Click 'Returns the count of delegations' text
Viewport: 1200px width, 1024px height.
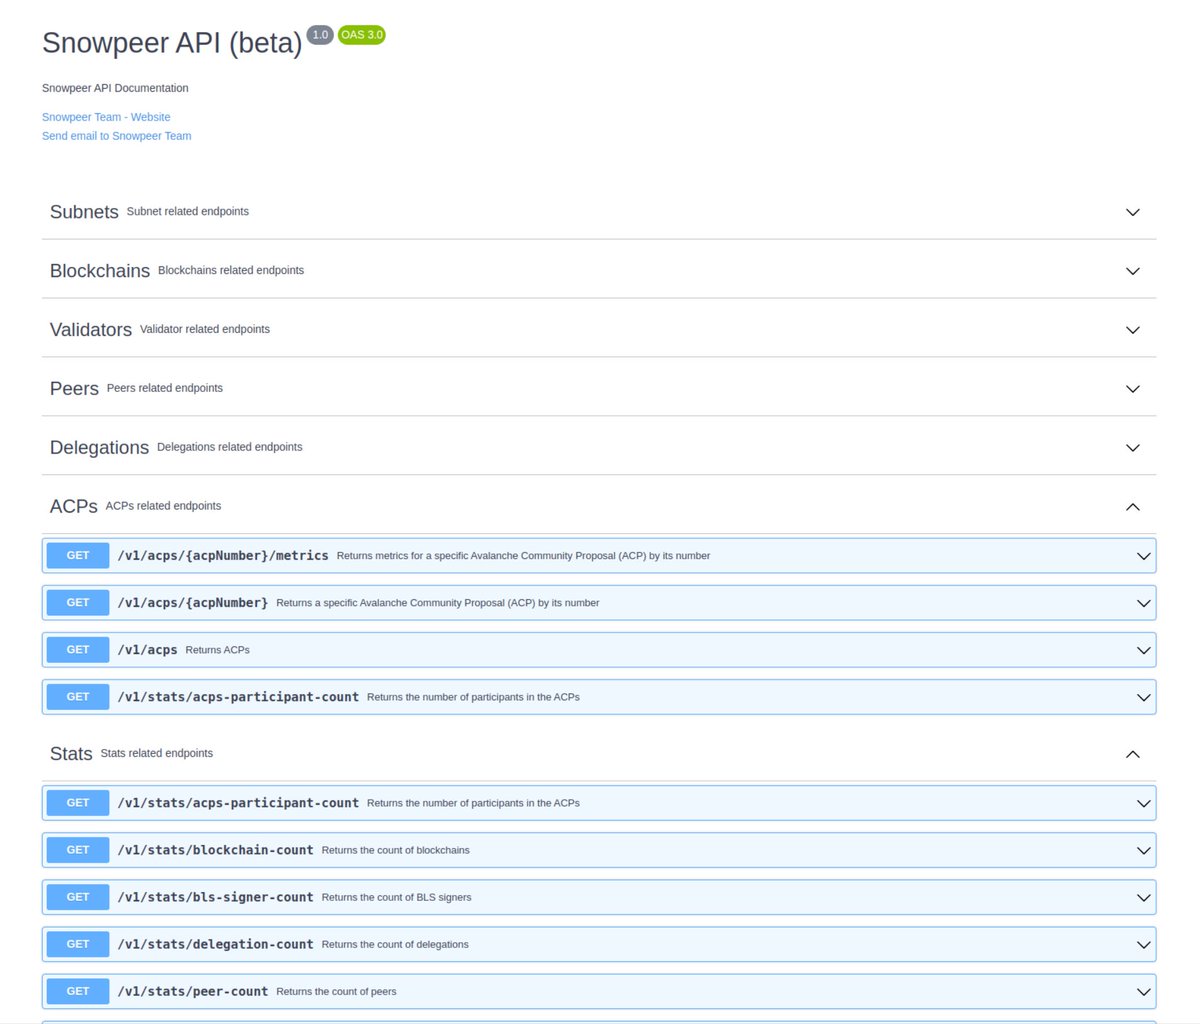pyautogui.click(x=395, y=944)
